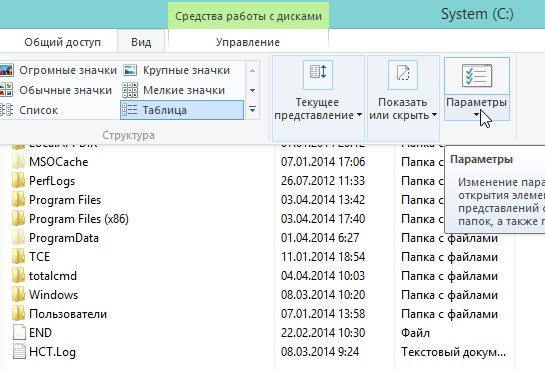545x370 pixels.
Task: Open Текущее представление dropdown arrow
Action: tap(359, 115)
